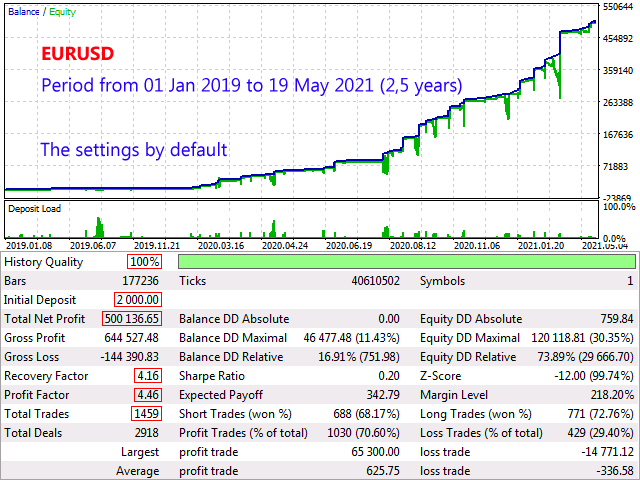Select Average loss trade value -336.58
640x480 pixels.
tap(615, 471)
